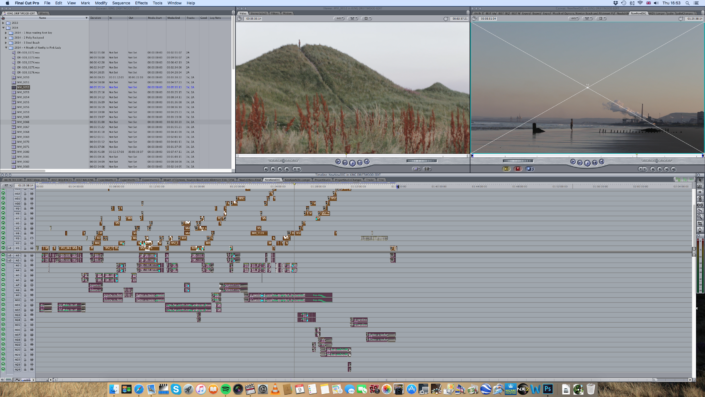Click the Canvas jog control wheel

(x=518, y=161)
